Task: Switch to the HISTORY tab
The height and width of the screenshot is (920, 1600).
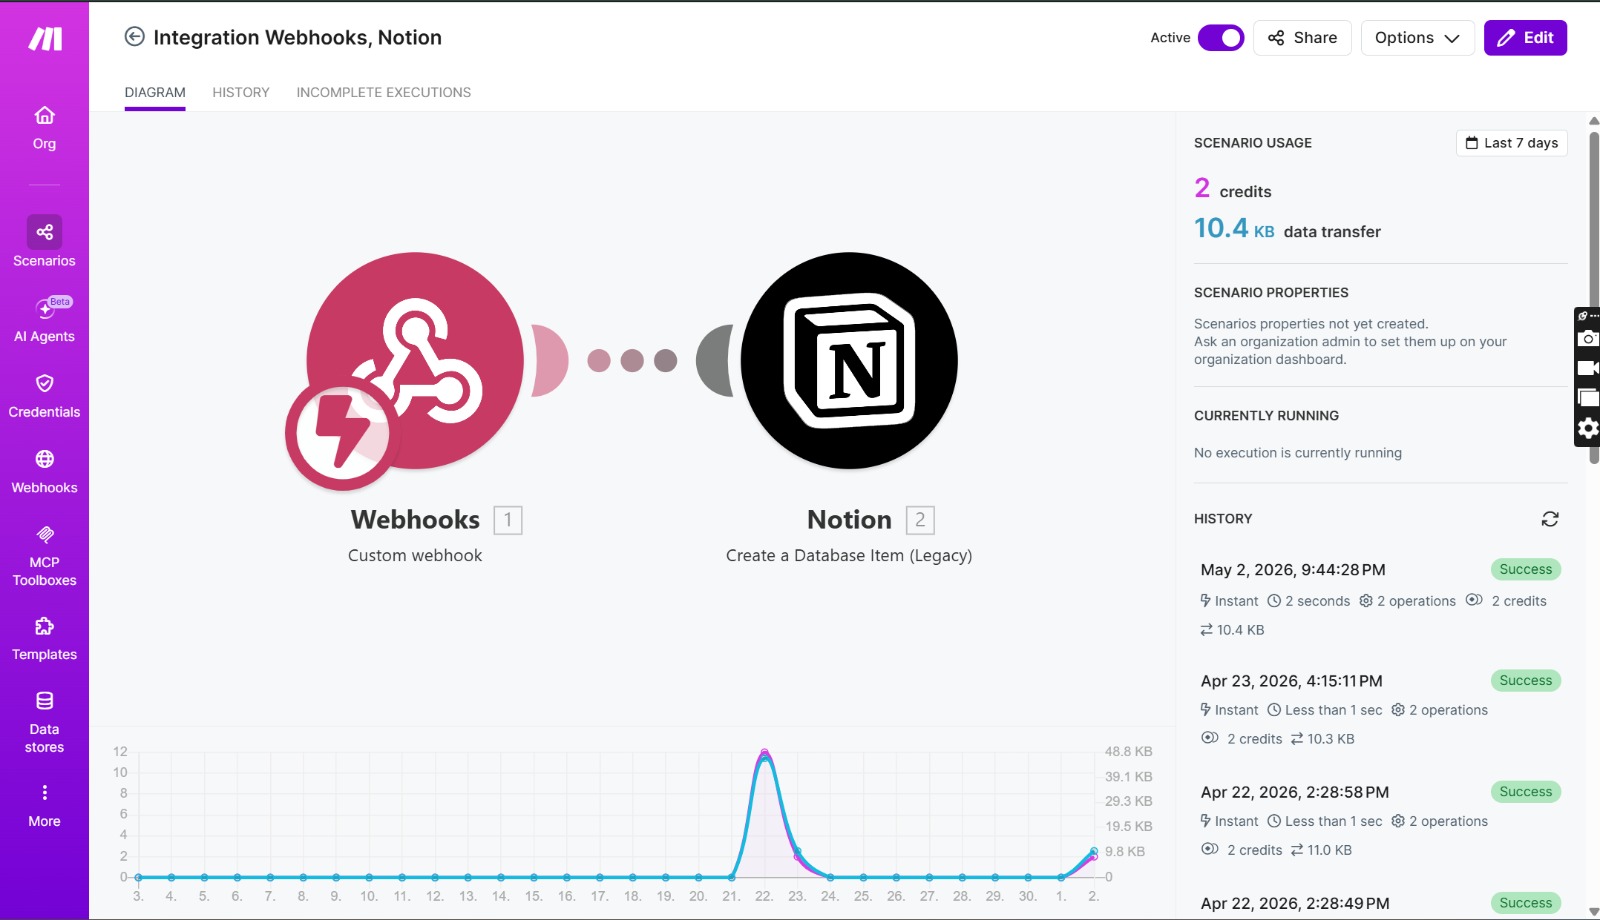Action: point(241,92)
